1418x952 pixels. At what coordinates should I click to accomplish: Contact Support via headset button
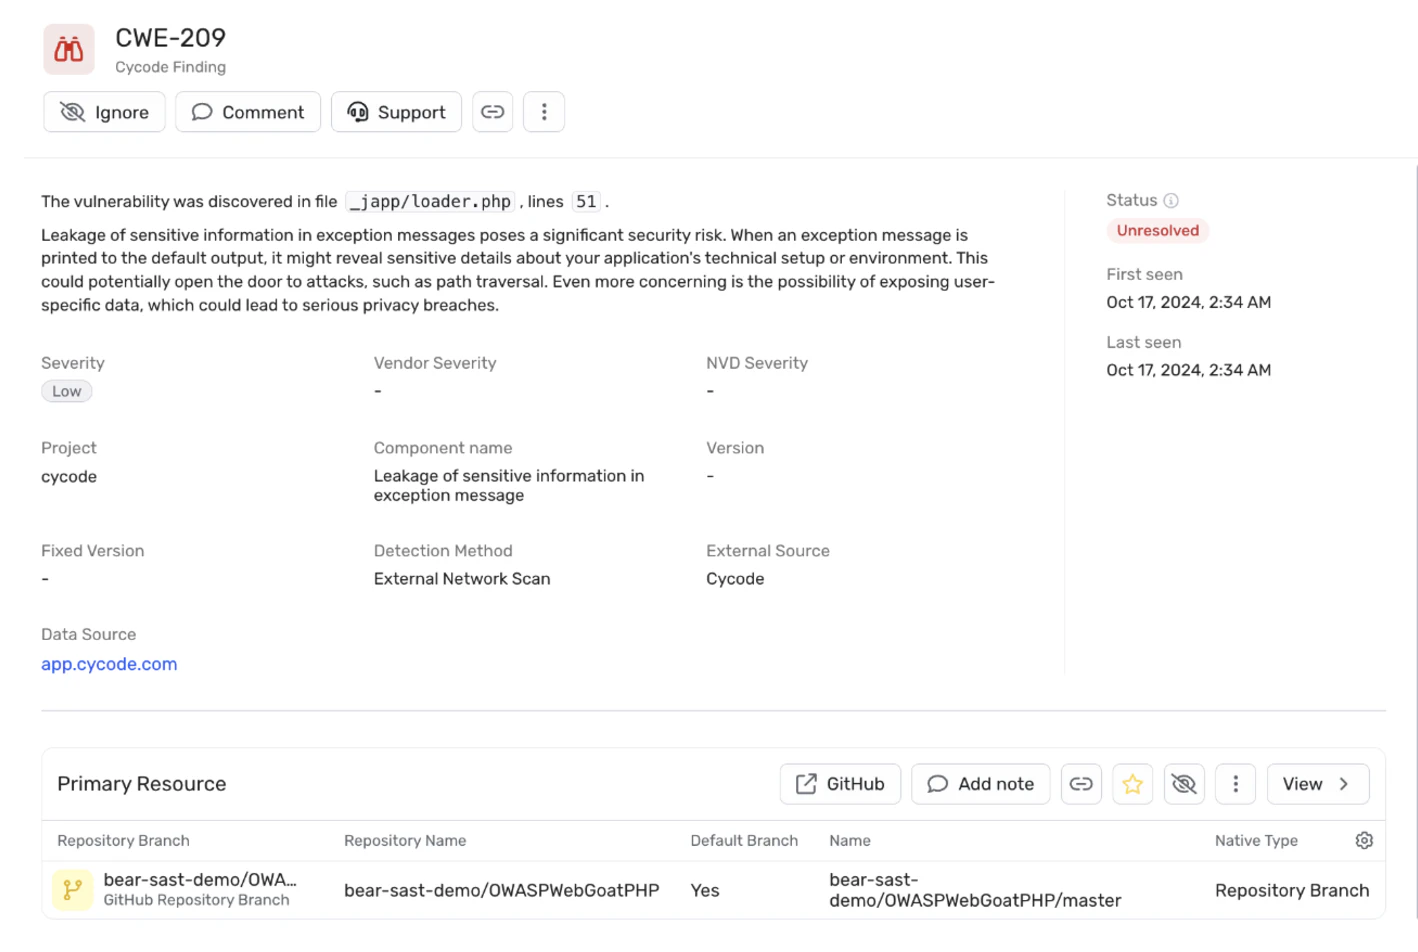[x=396, y=112]
